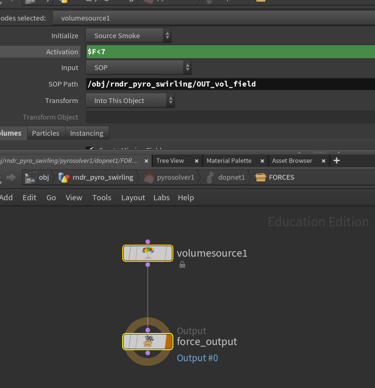Viewport: 375px width, 388px height.
Task: Open dopnet1 in the network path
Action: point(225,178)
